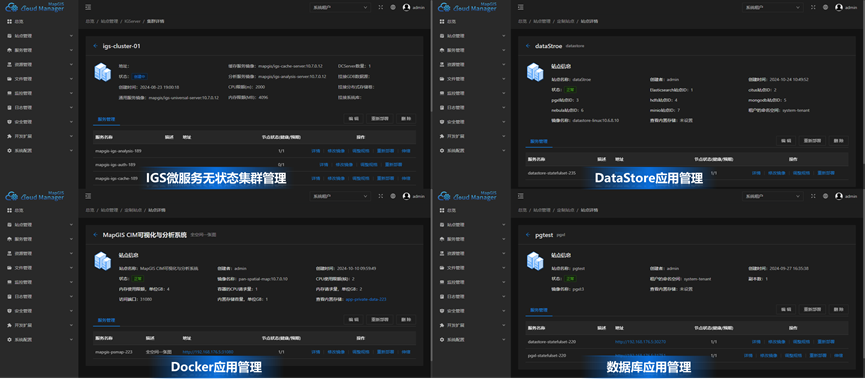Open language globe in pgtest panel
Viewport: 865px width, 390px height.
(825, 196)
